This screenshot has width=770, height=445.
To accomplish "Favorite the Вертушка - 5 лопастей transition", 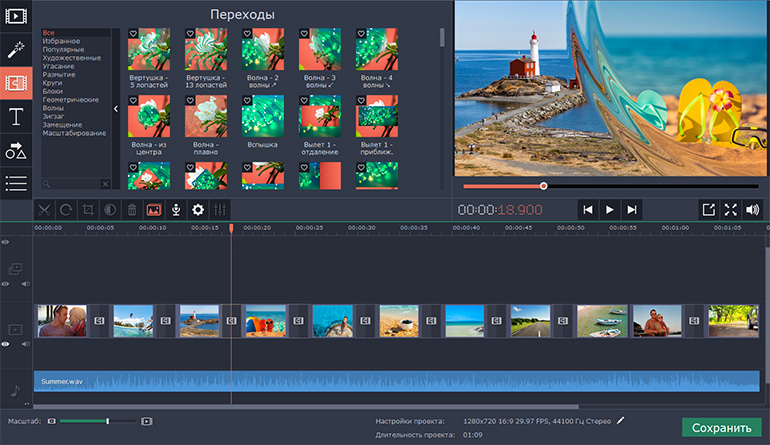I will tap(133, 33).
